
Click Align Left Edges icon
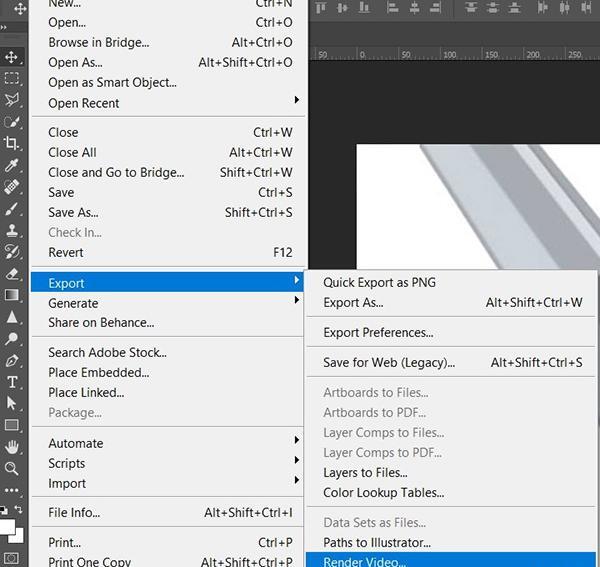point(392,7)
